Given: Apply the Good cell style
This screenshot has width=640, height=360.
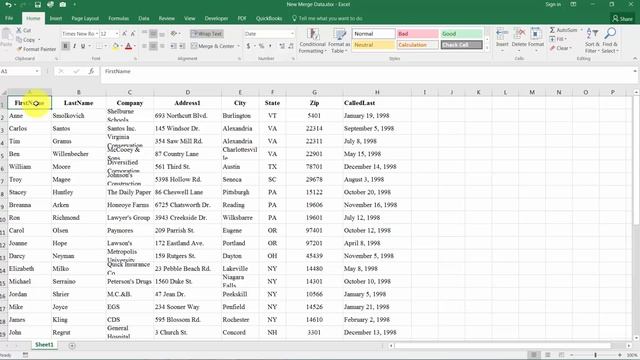Looking at the screenshot, I should click(x=461, y=34).
